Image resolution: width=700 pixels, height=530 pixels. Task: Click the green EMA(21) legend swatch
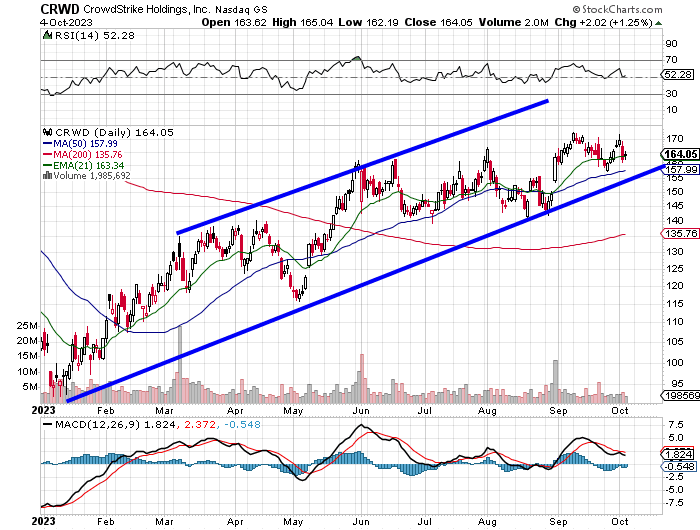point(46,164)
